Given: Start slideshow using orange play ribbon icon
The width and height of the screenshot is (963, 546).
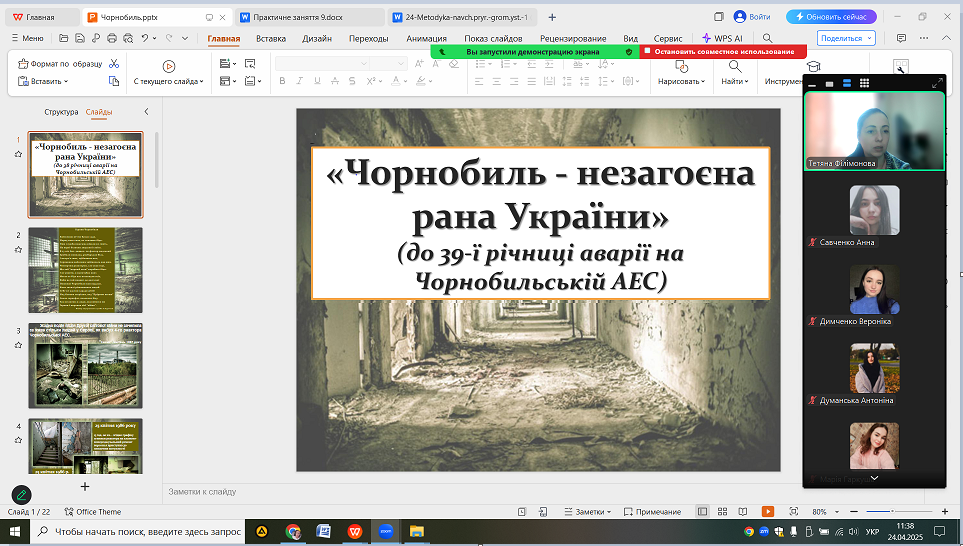Looking at the screenshot, I should click(169, 66).
